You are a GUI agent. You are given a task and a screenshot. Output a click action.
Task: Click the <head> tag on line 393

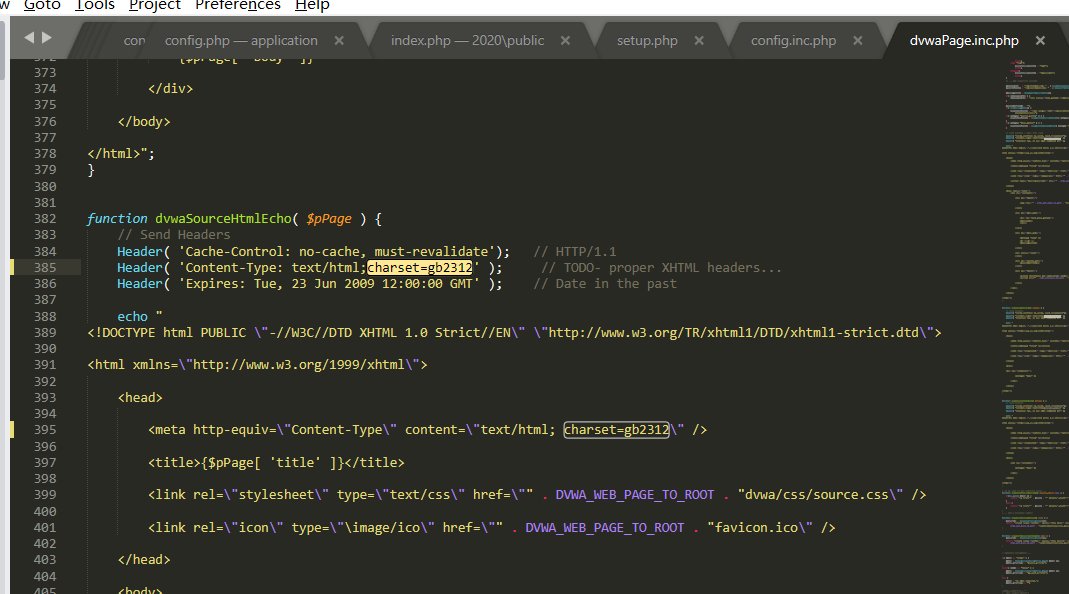[x=140, y=398]
